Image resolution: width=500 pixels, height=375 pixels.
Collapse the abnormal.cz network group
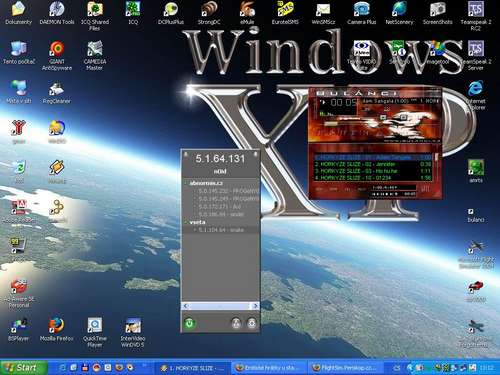coord(186,183)
